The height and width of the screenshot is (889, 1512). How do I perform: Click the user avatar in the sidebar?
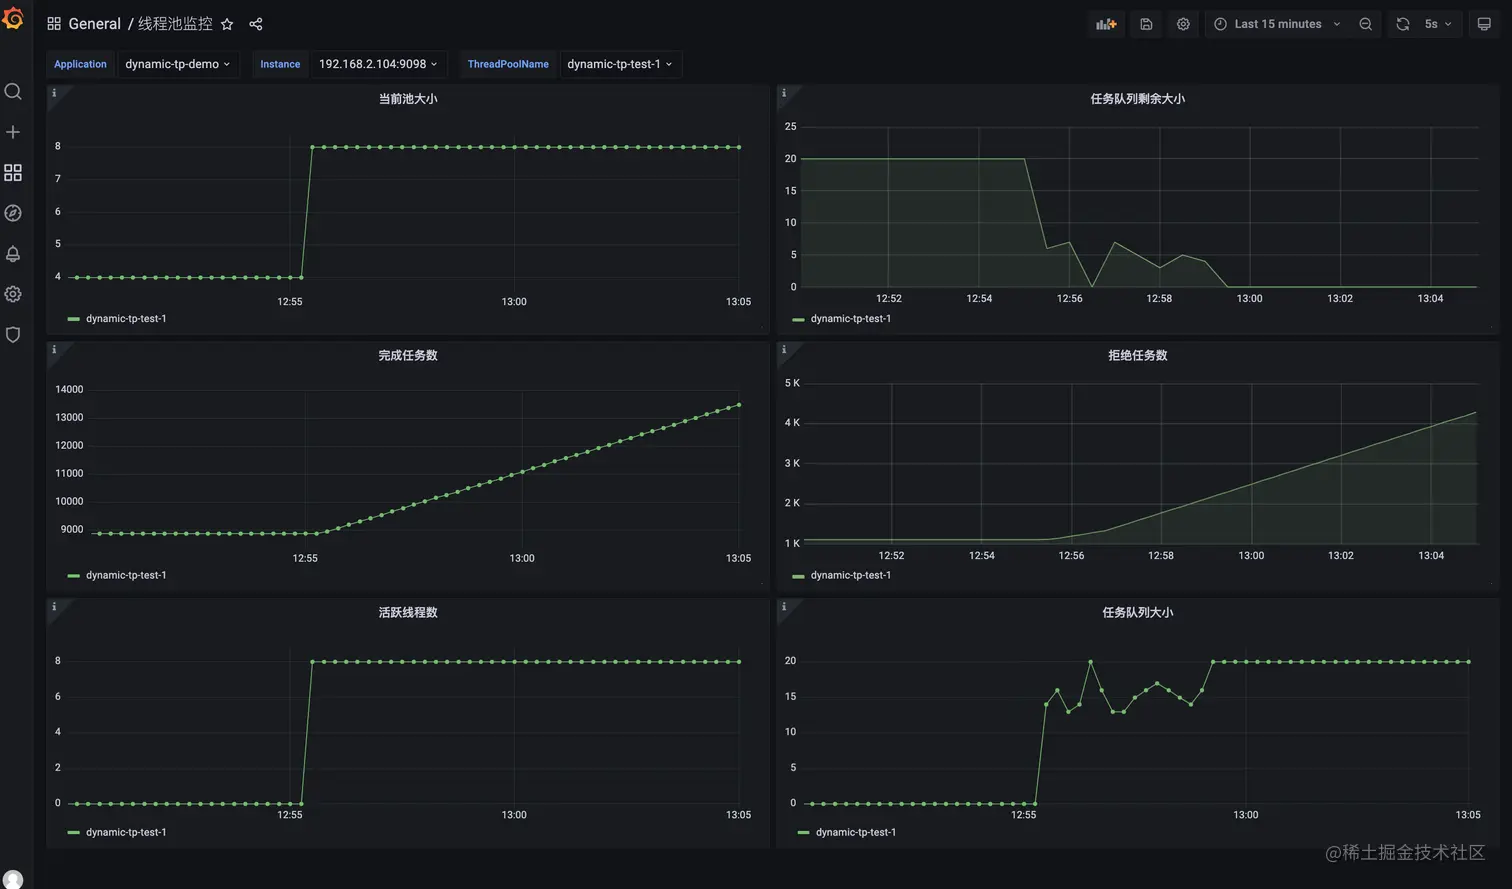tap(13, 880)
